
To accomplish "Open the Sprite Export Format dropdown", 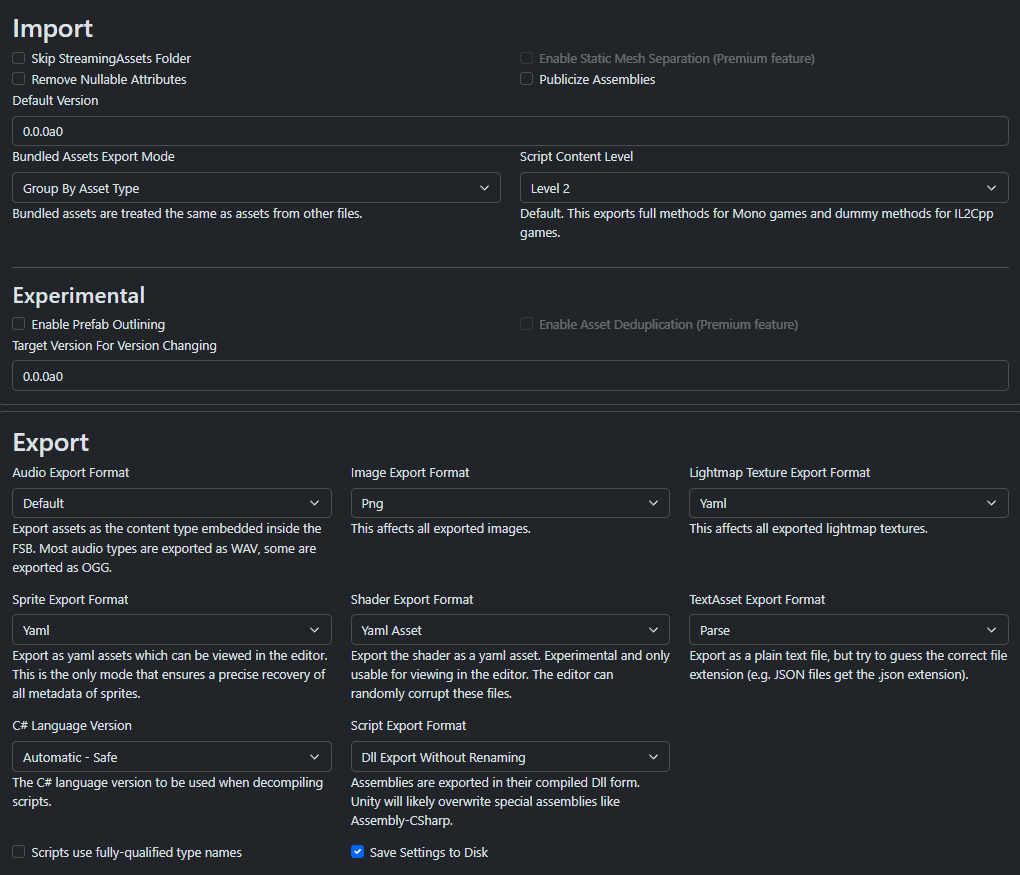I will pos(172,630).
